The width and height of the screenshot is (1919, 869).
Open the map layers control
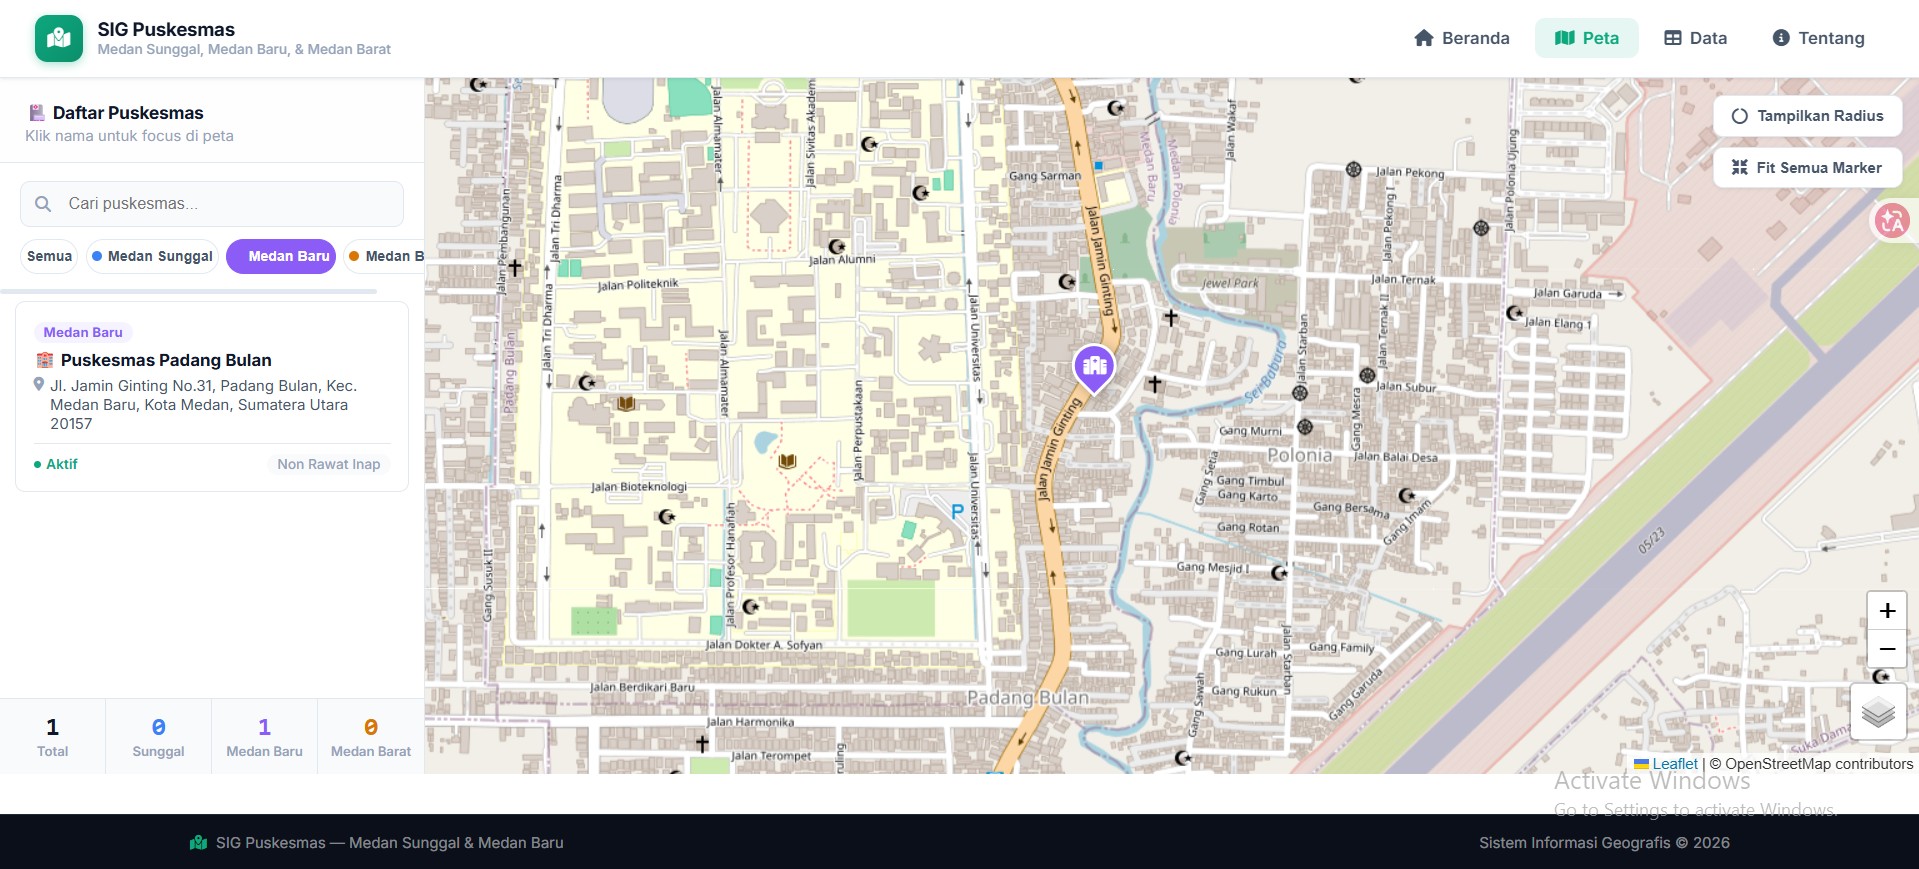[x=1878, y=712]
